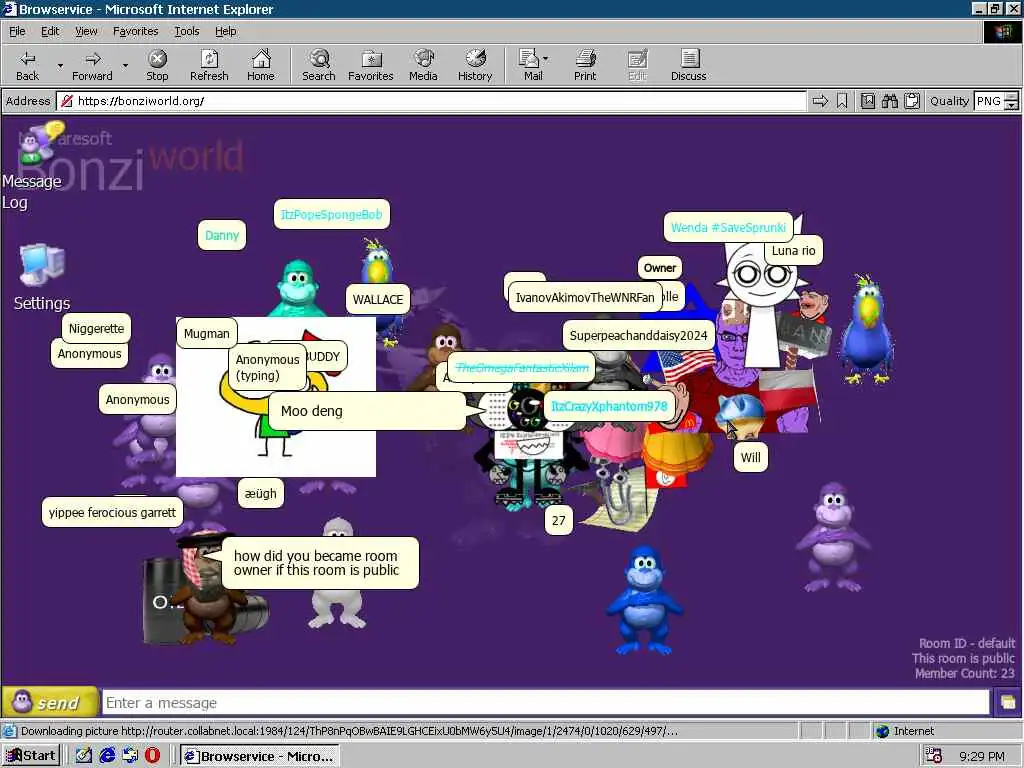Click the binoculars find icon

(x=889, y=101)
